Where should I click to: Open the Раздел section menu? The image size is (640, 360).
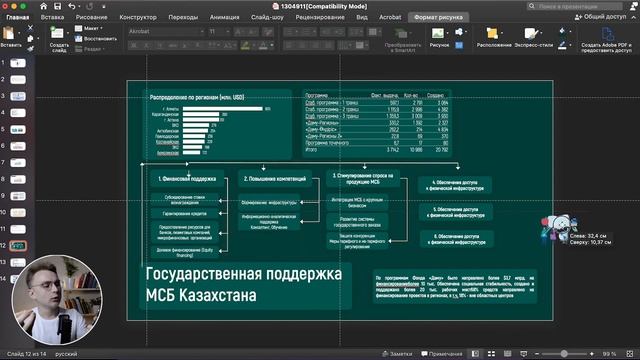pyautogui.click(x=90, y=49)
